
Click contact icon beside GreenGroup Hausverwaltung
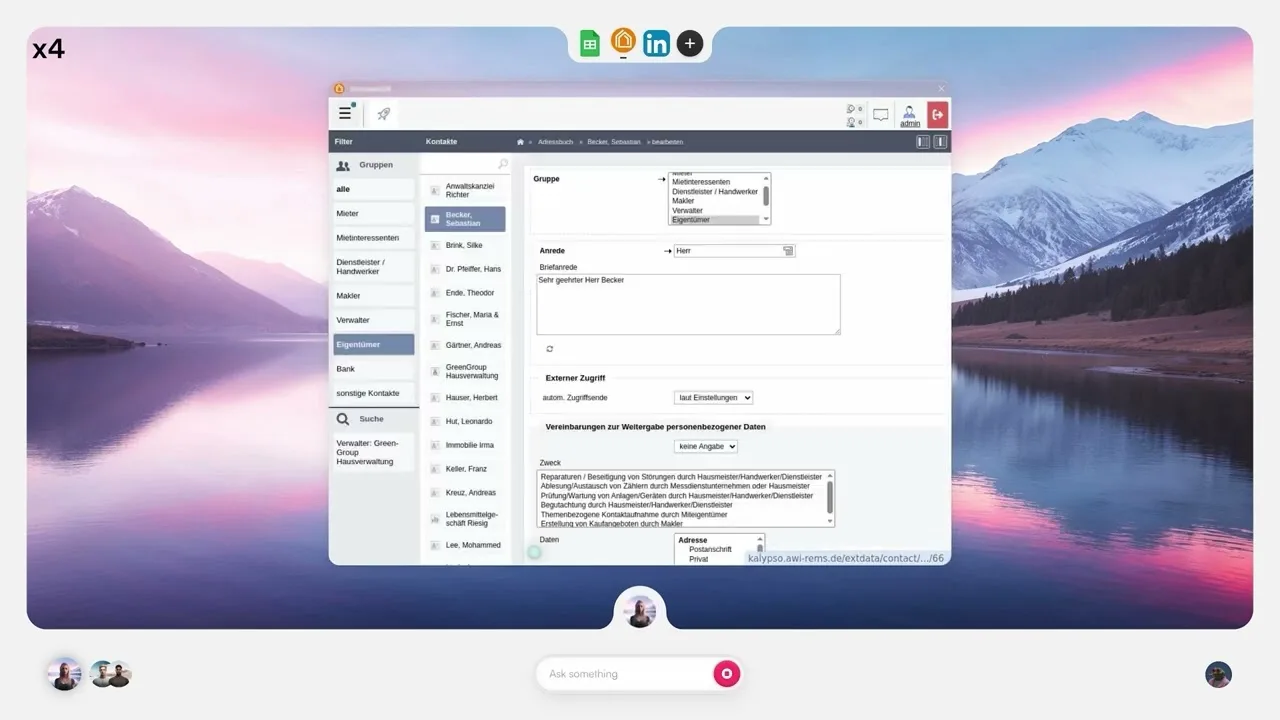click(435, 371)
